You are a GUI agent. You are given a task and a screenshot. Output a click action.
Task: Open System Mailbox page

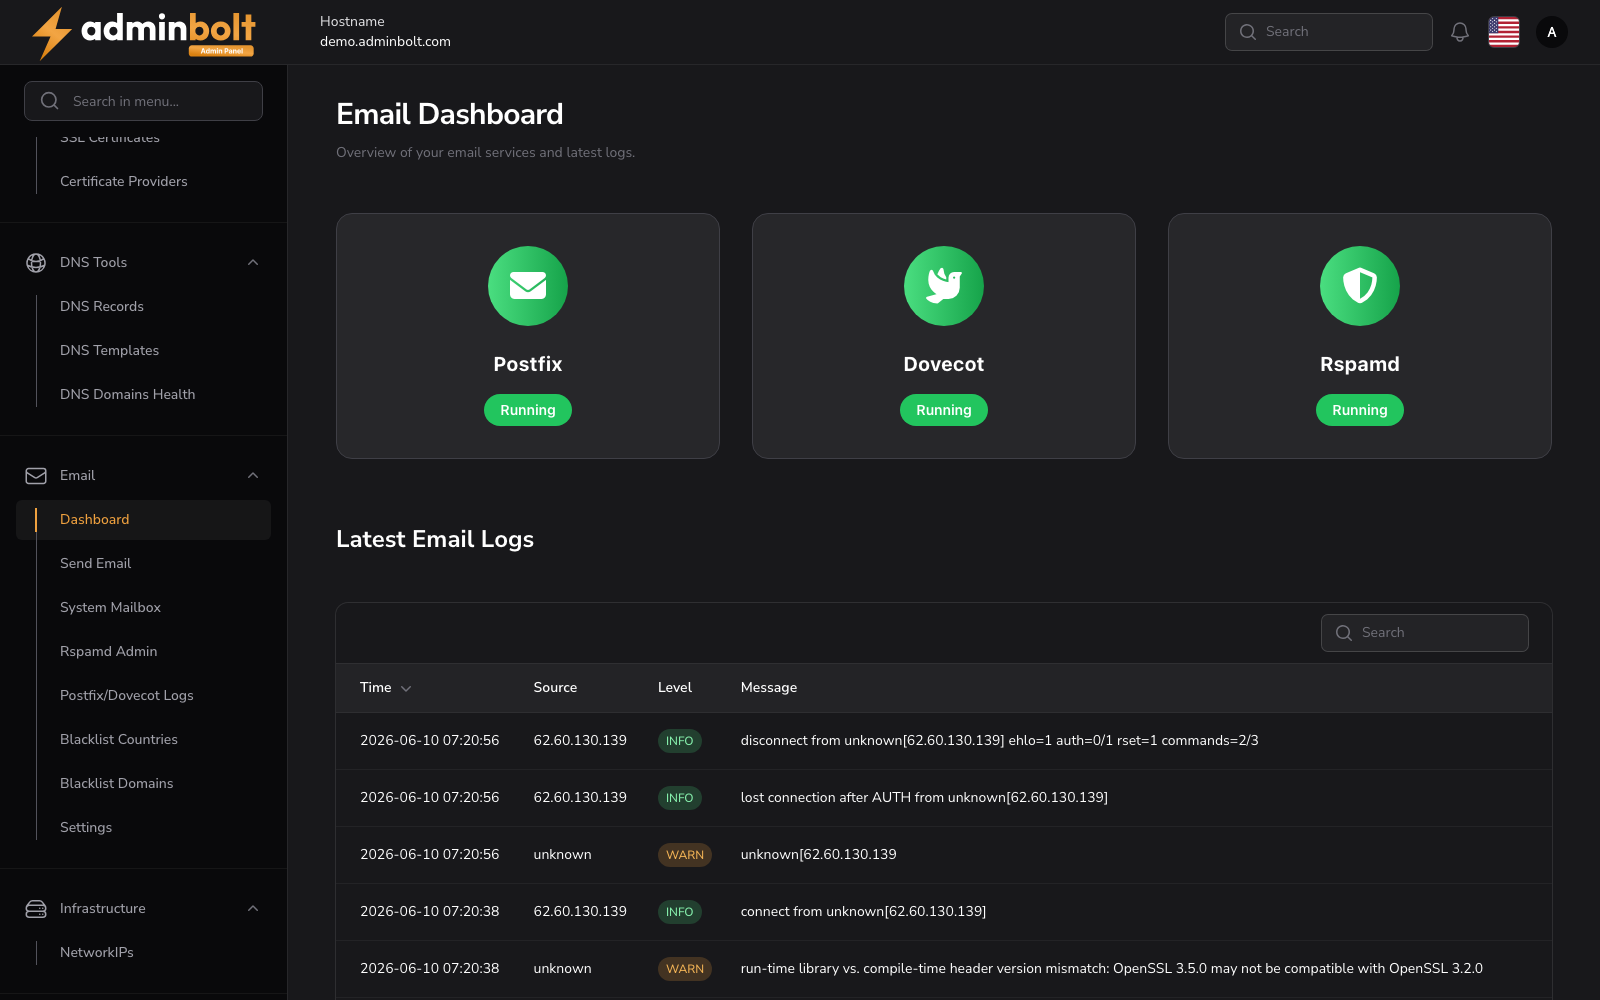[110, 607]
